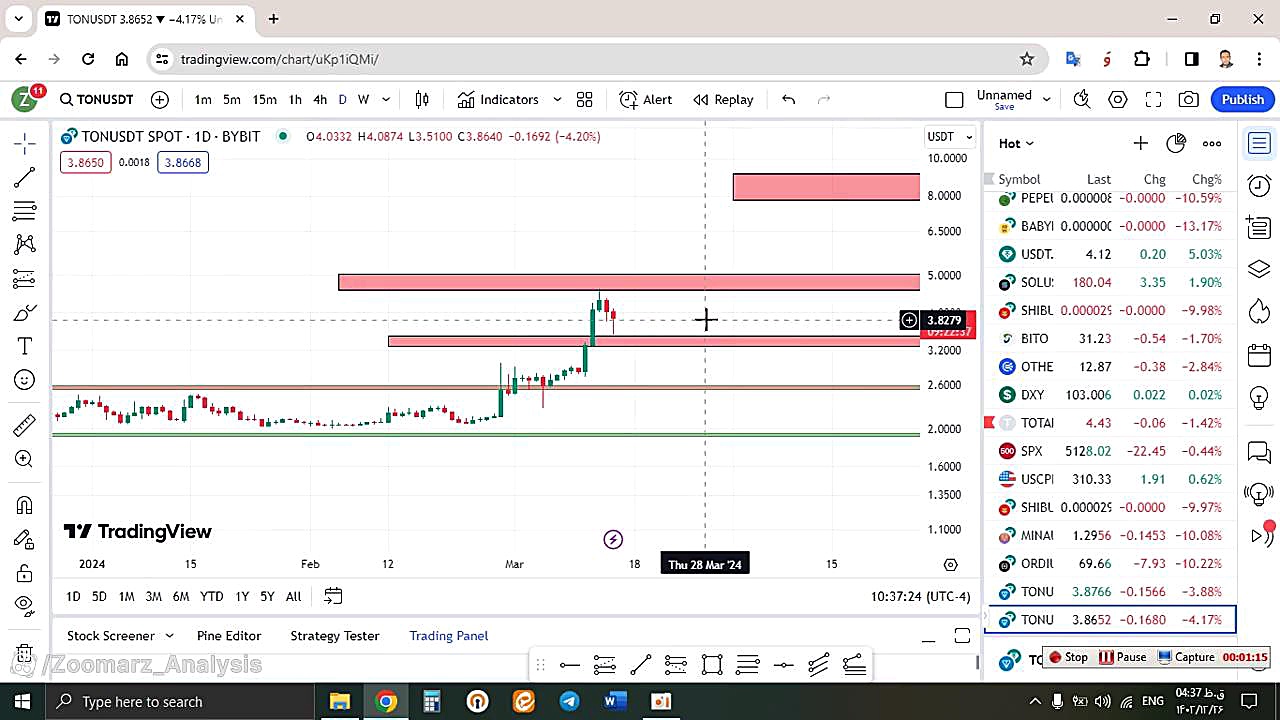
Task: Open chart settings hexagon icon
Action: click(1118, 99)
